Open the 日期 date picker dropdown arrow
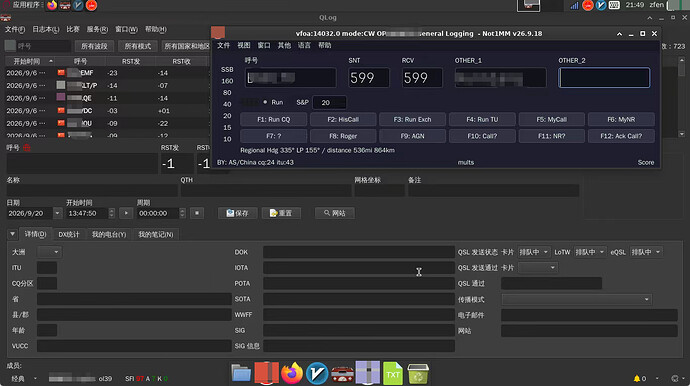 click(57, 213)
